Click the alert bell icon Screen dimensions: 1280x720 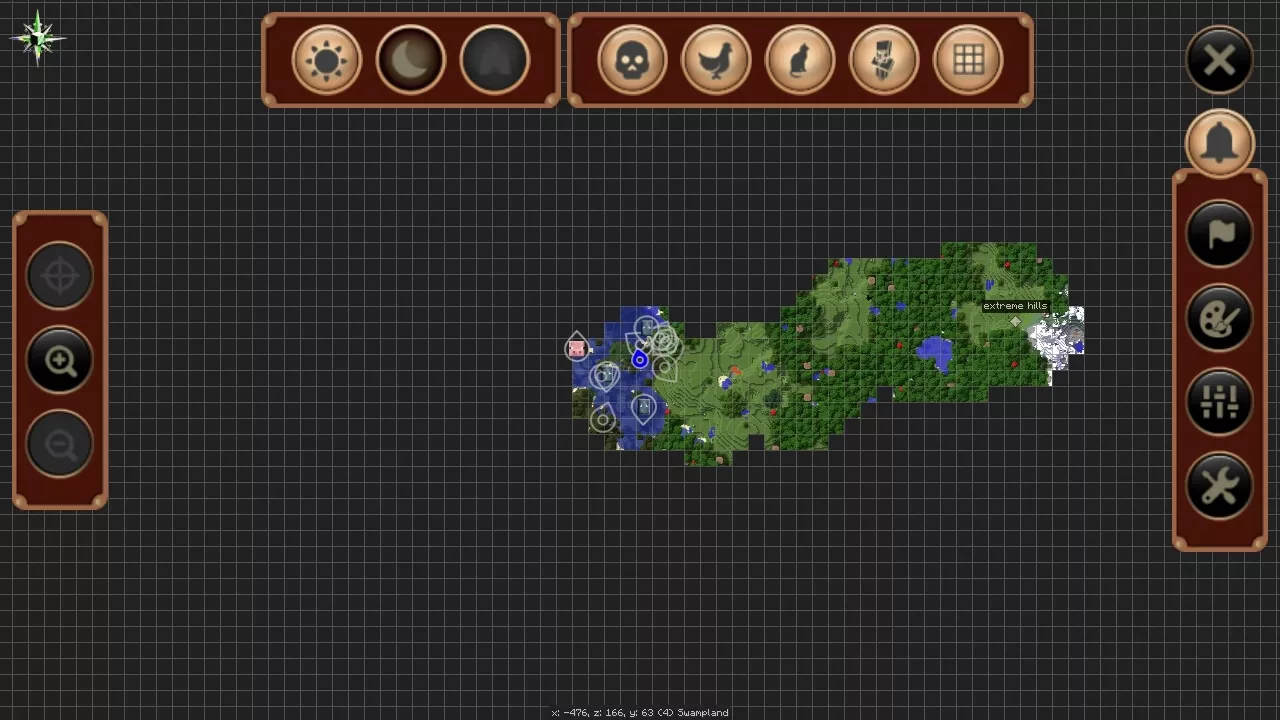click(1220, 144)
